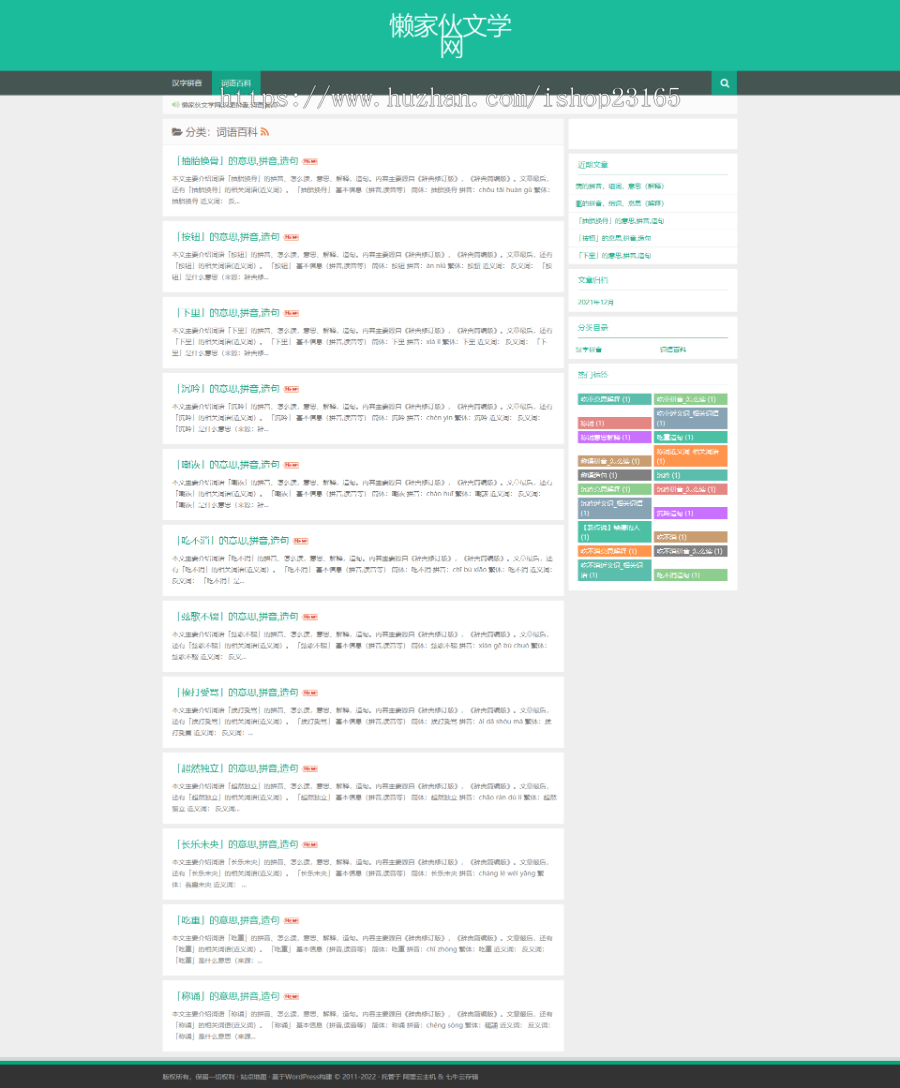
Task: Click the folder icon before 分类: 词语百科
Action: tap(177, 132)
